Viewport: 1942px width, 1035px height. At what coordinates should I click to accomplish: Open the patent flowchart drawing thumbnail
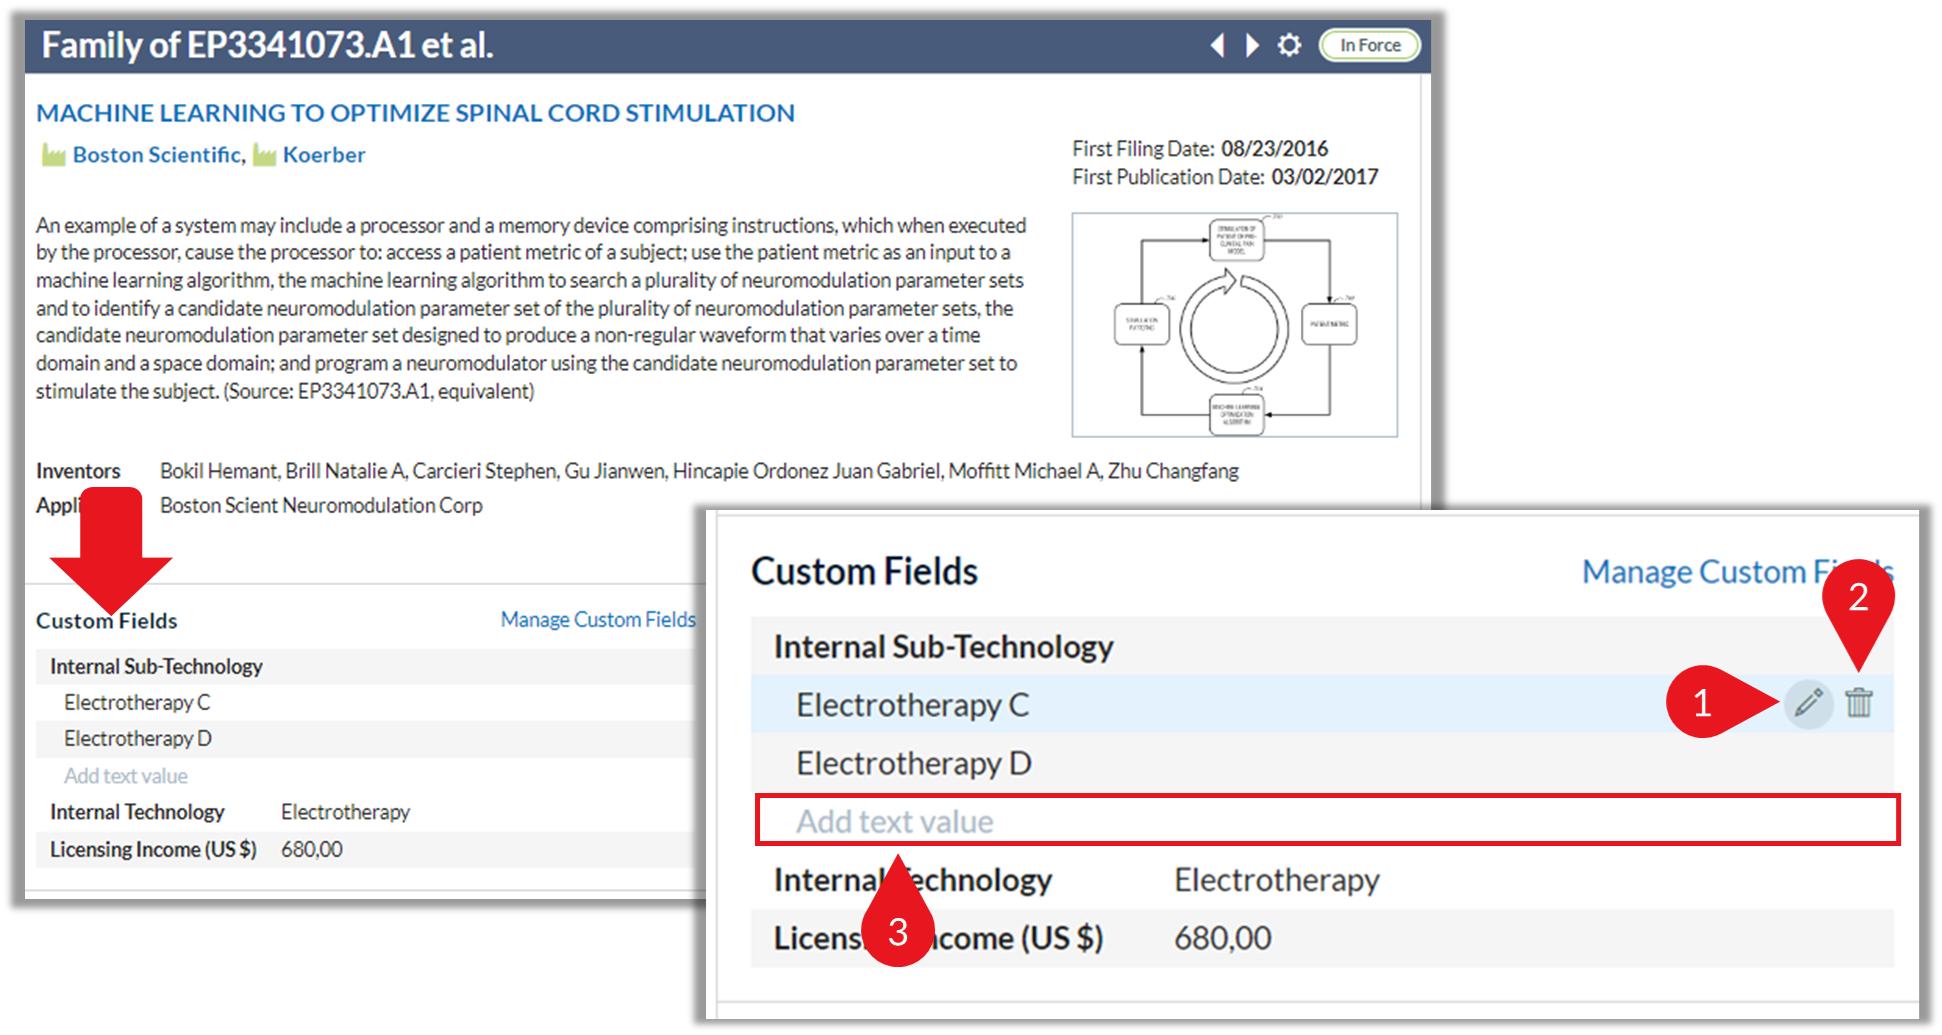click(1234, 324)
